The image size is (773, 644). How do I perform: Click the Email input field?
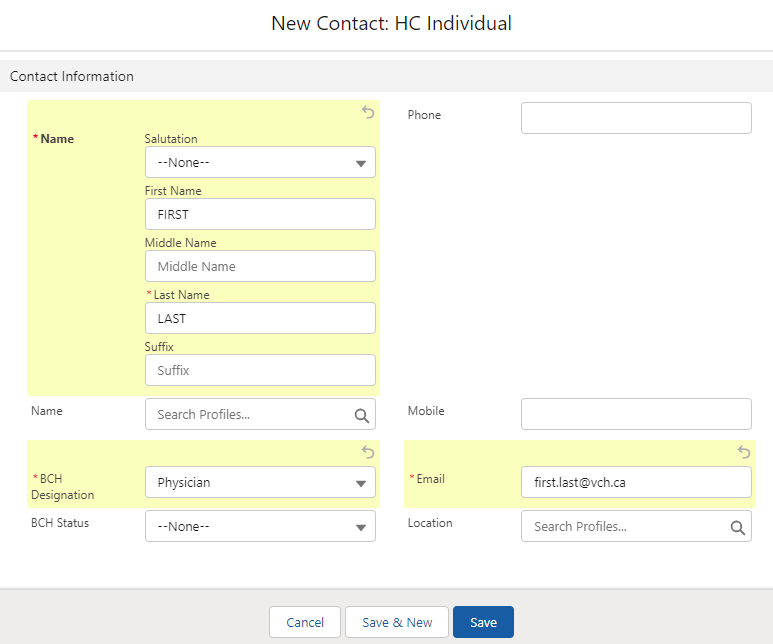(x=636, y=482)
